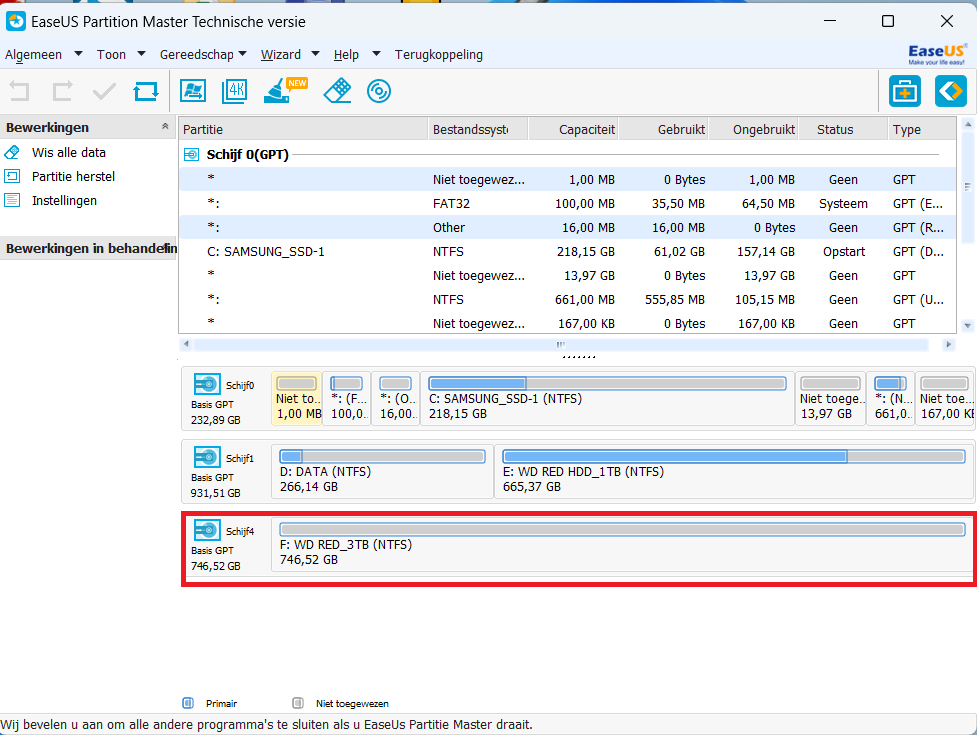This screenshot has width=977, height=735.
Task: Click the Bewerkingen in behandeling panel header
Action: pyautogui.click(x=88, y=249)
